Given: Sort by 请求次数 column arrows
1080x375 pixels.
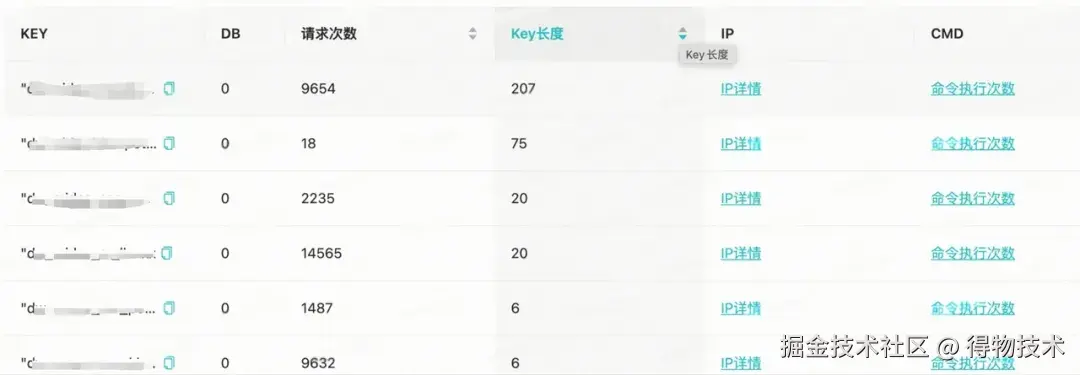Looking at the screenshot, I should coord(472,33).
